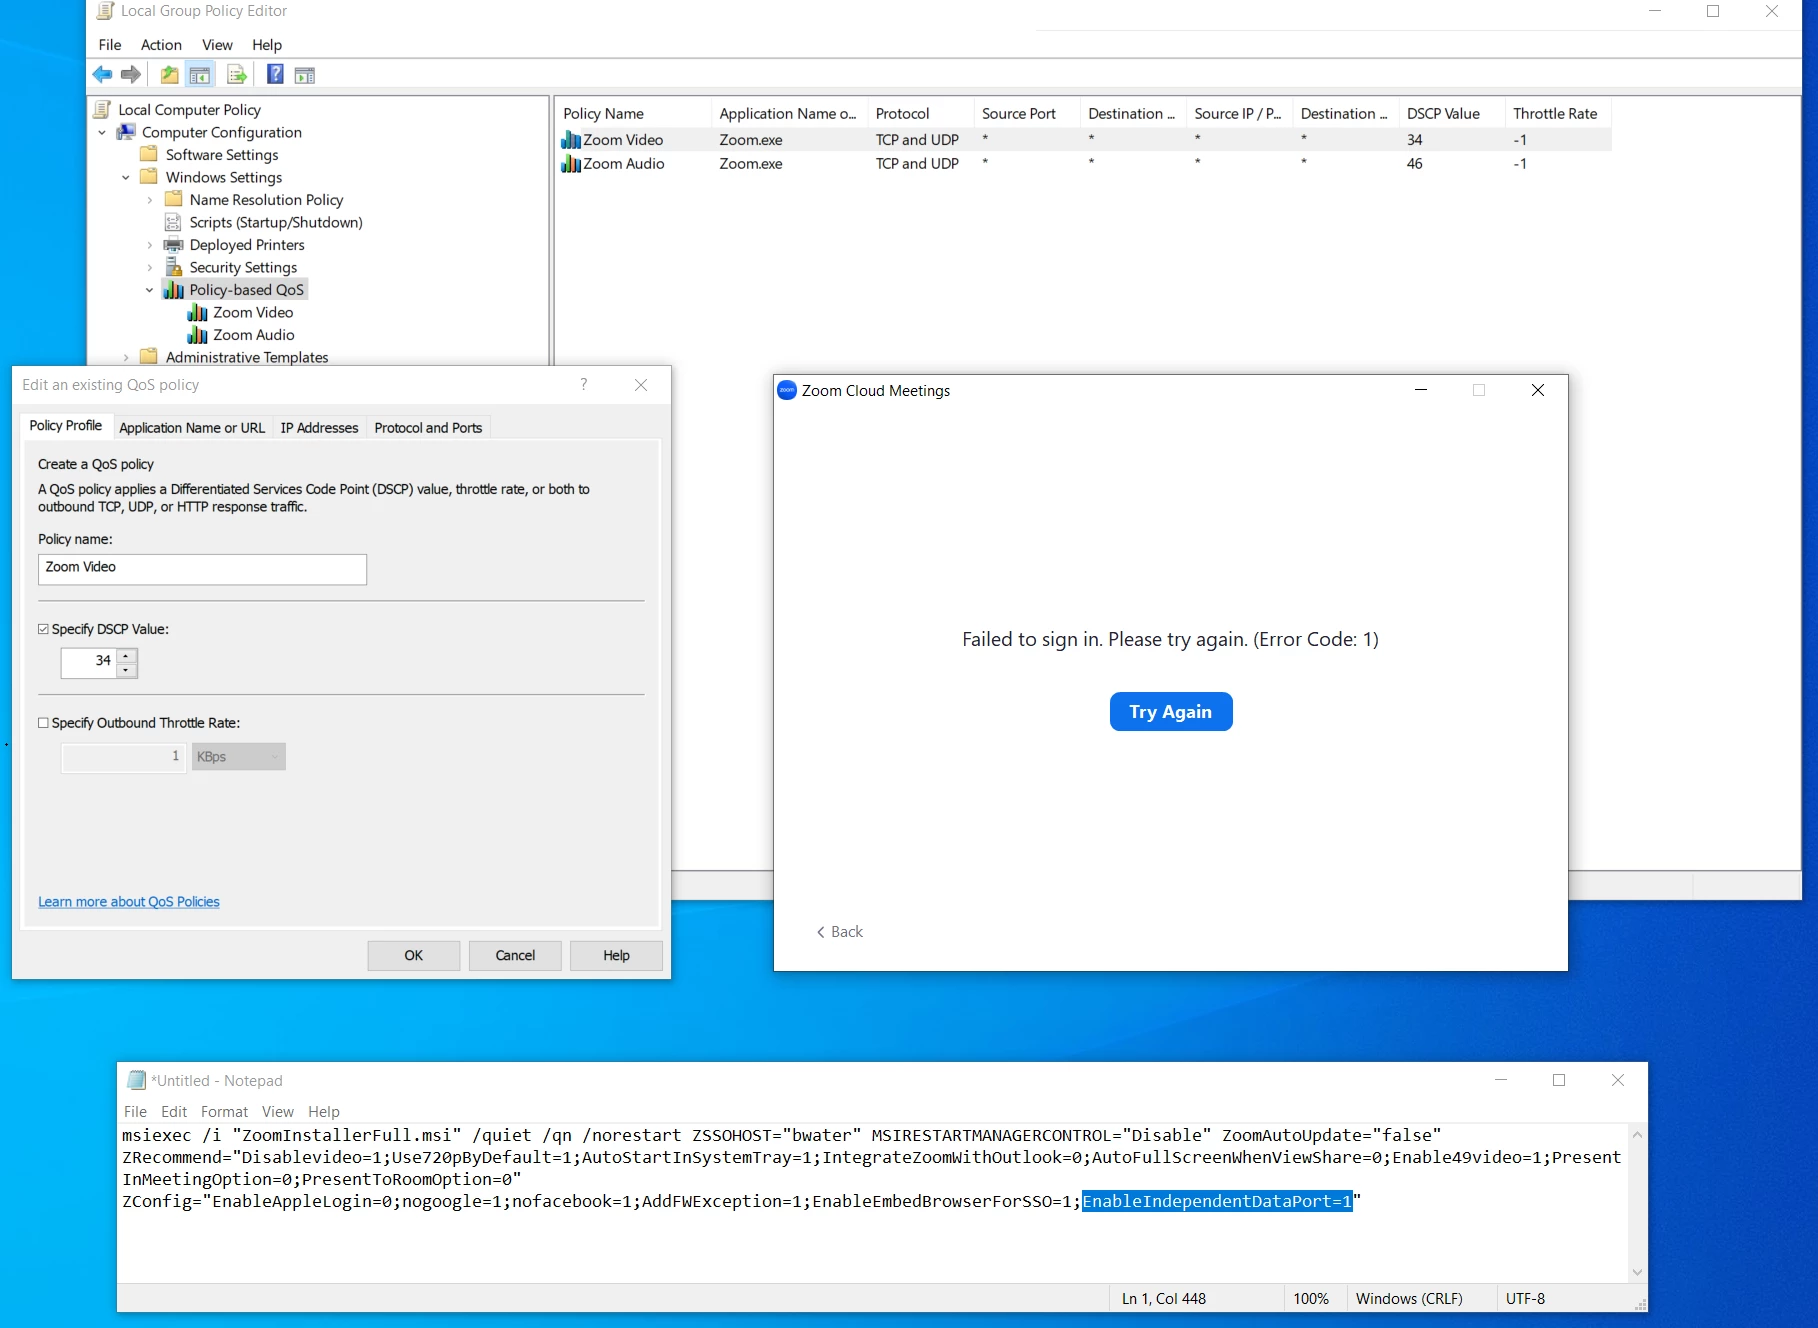The image size is (1818, 1328).
Task: Select the Security Settings icon
Action: point(173,267)
